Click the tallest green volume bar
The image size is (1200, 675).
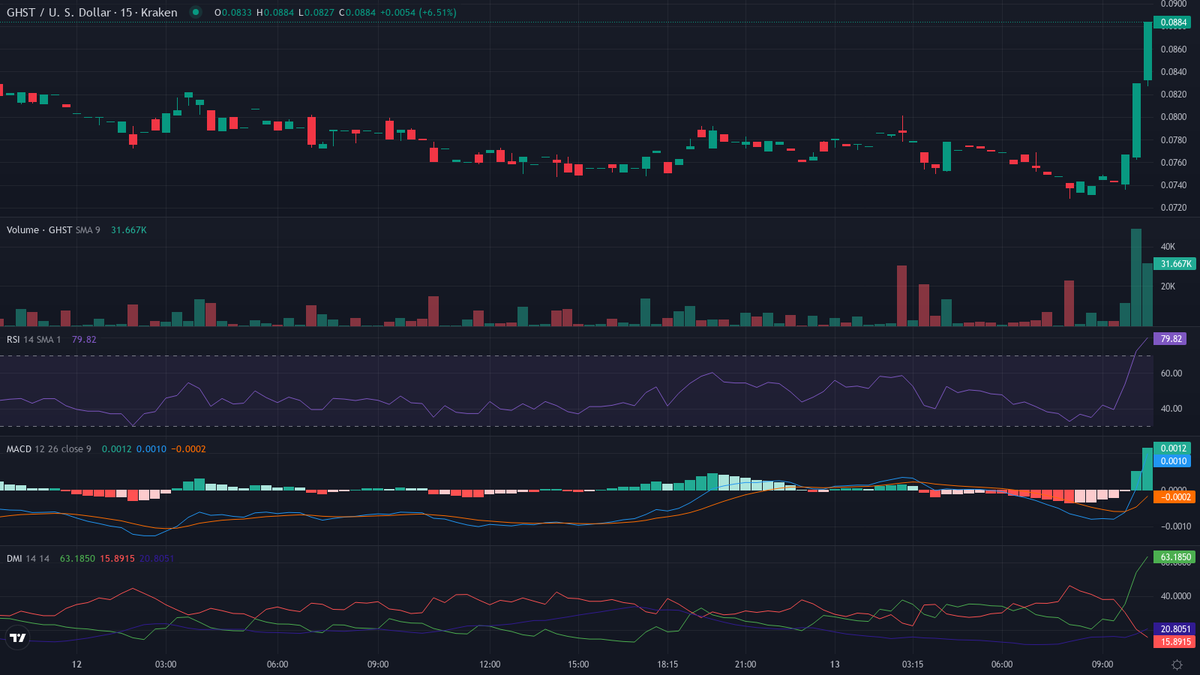pos(1136,278)
